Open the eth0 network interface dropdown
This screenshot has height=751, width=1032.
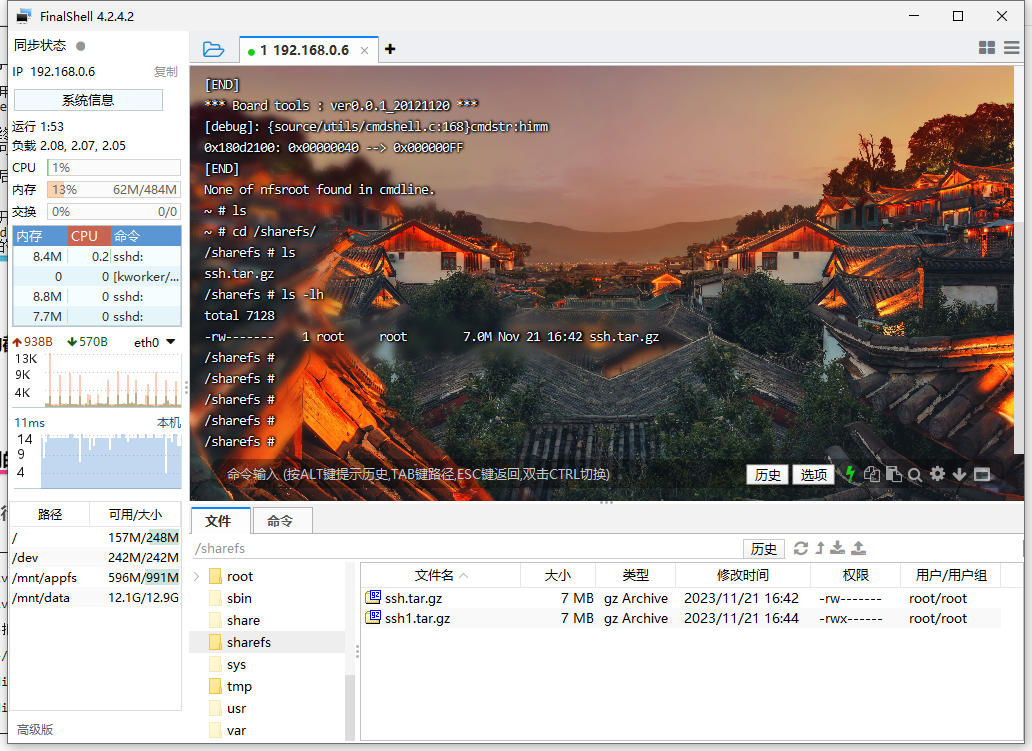tap(170, 342)
